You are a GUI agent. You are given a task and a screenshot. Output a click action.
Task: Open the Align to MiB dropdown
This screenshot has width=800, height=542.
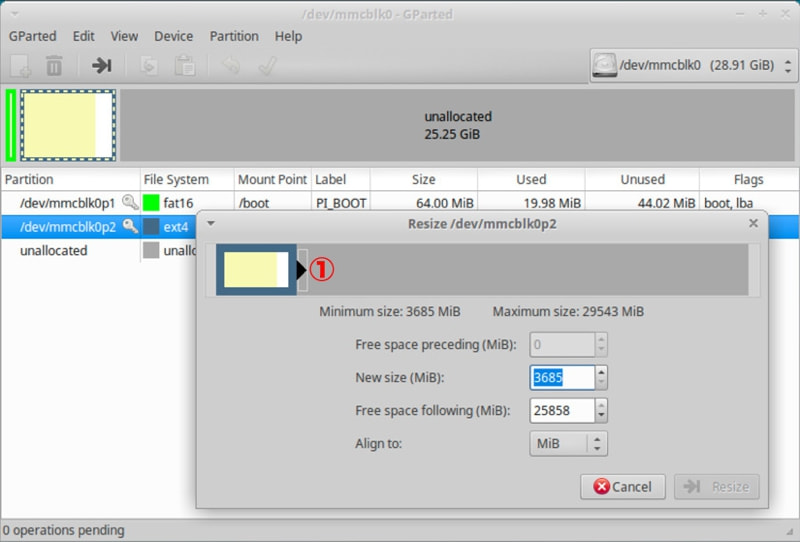pos(568,444)
